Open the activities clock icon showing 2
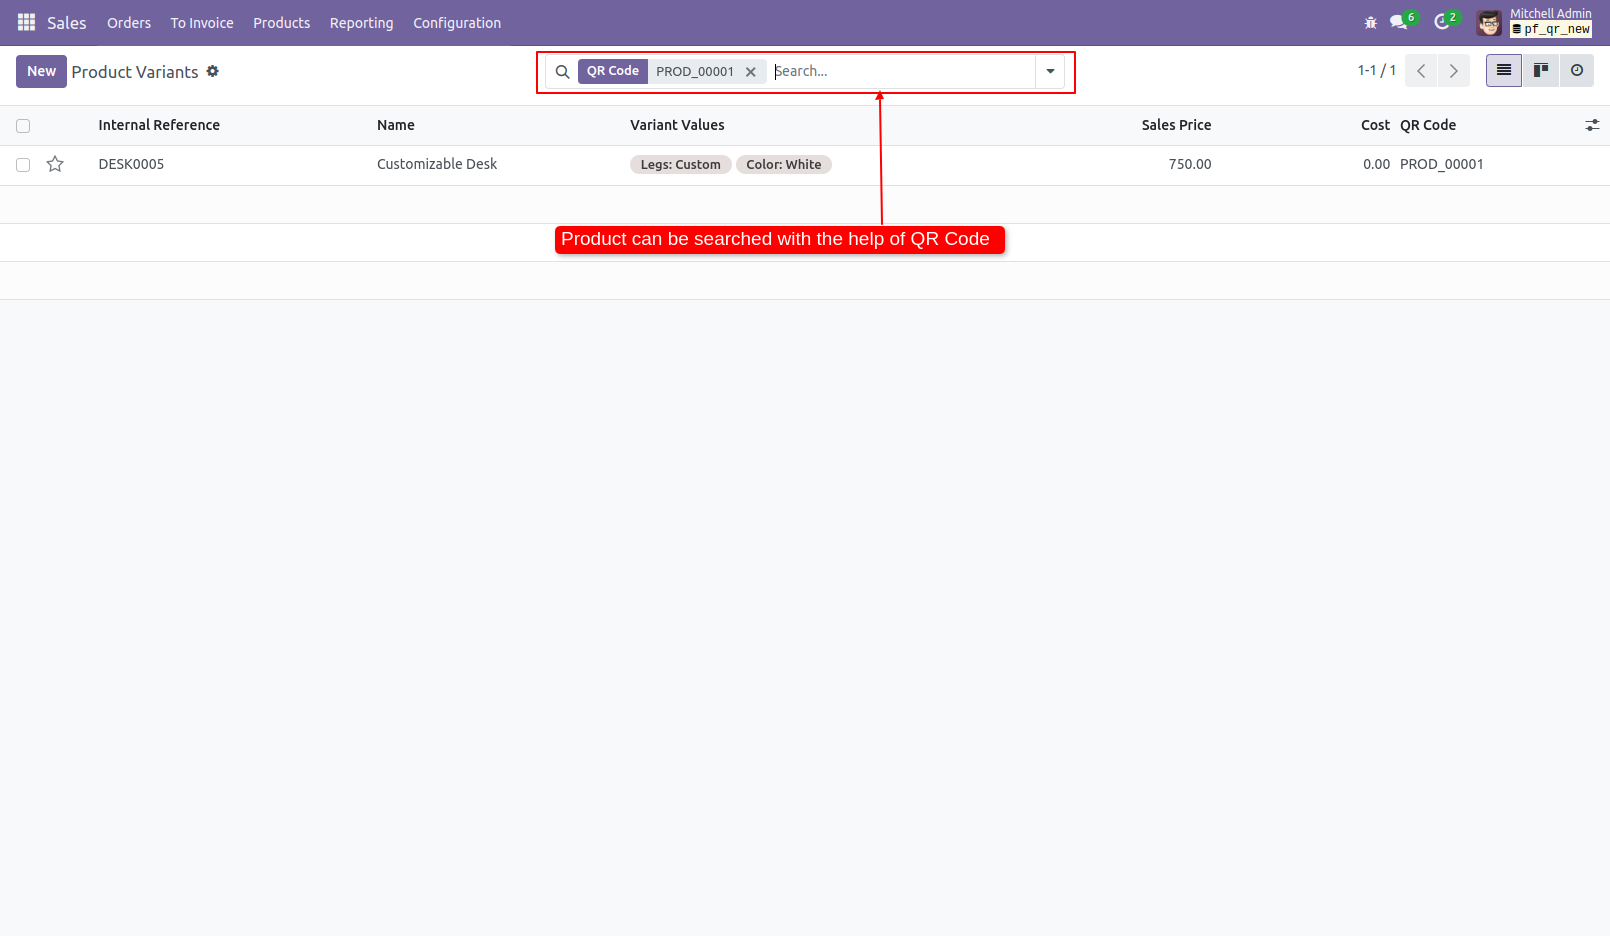The width and height of the screenshot is (1610, 936). (1443, 21)
